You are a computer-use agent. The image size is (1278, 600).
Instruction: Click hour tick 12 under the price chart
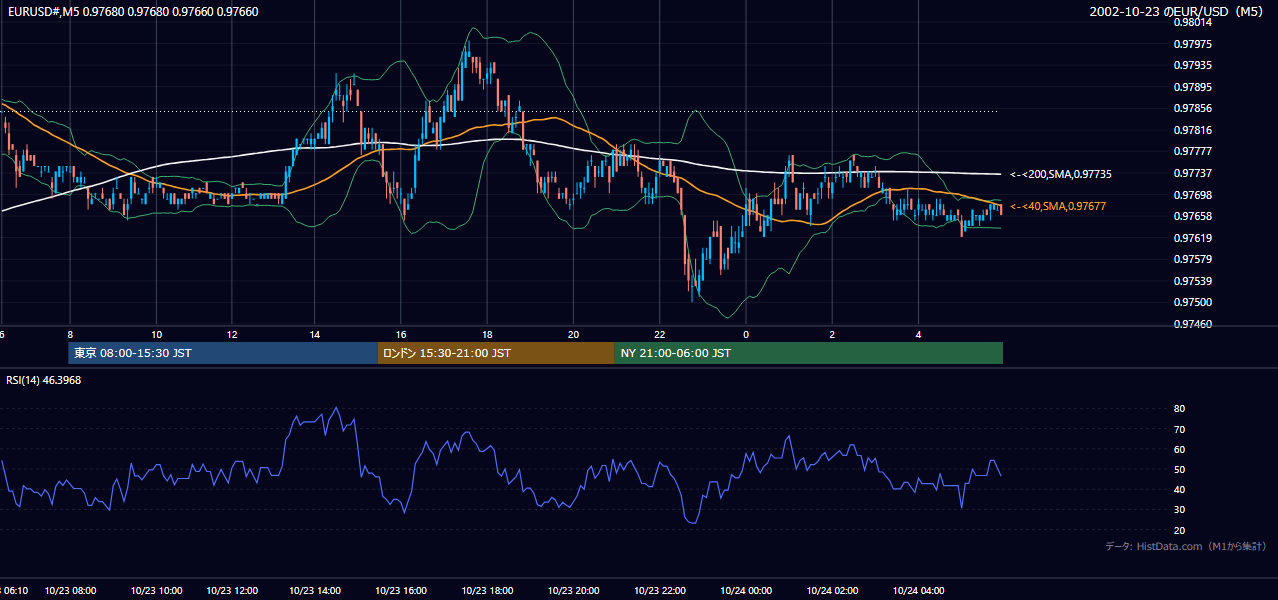[x=233, y=334]
